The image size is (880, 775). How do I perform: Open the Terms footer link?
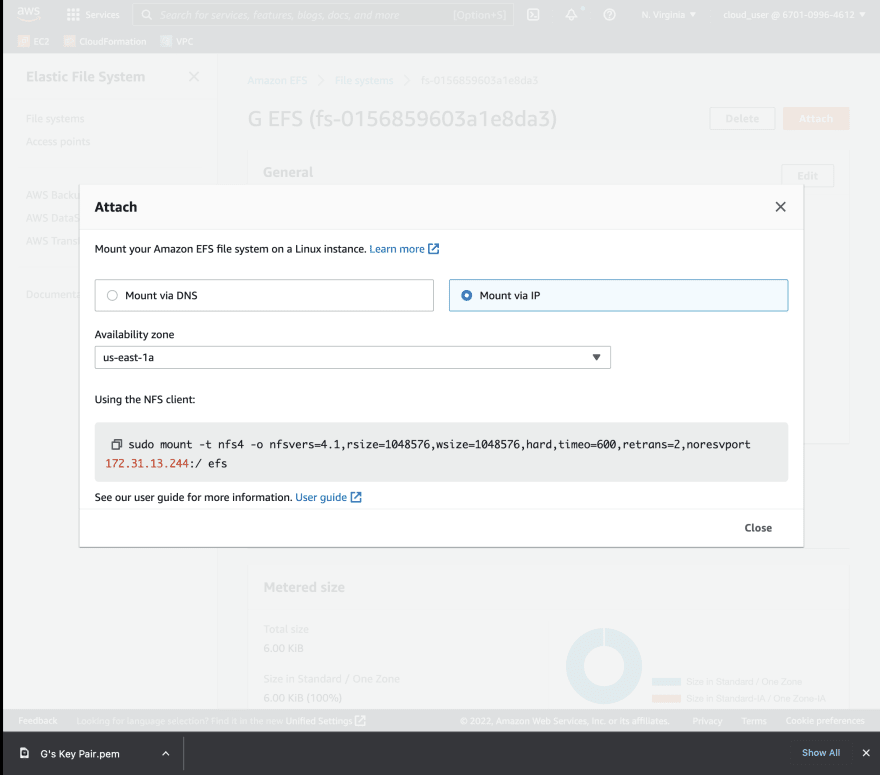coord(754,721)
